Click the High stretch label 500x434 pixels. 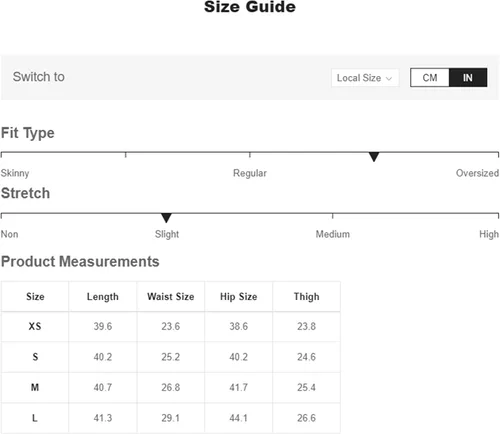coord(489,234)
